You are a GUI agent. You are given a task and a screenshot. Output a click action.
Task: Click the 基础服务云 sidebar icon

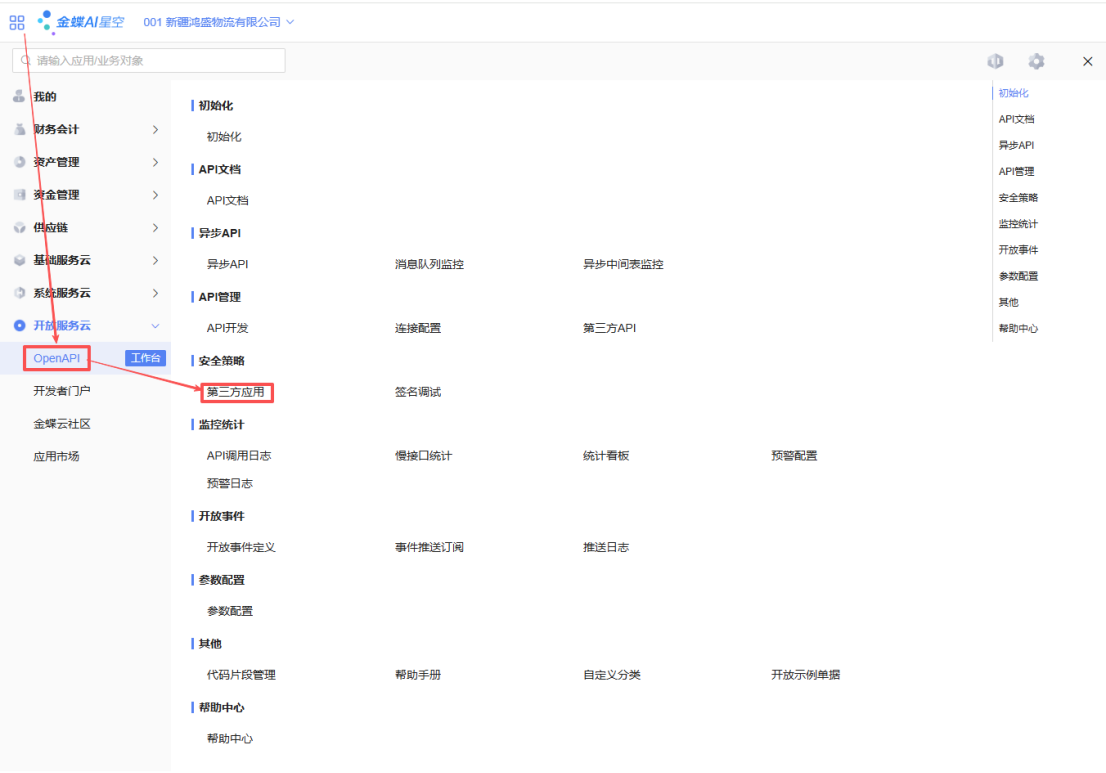19,261
